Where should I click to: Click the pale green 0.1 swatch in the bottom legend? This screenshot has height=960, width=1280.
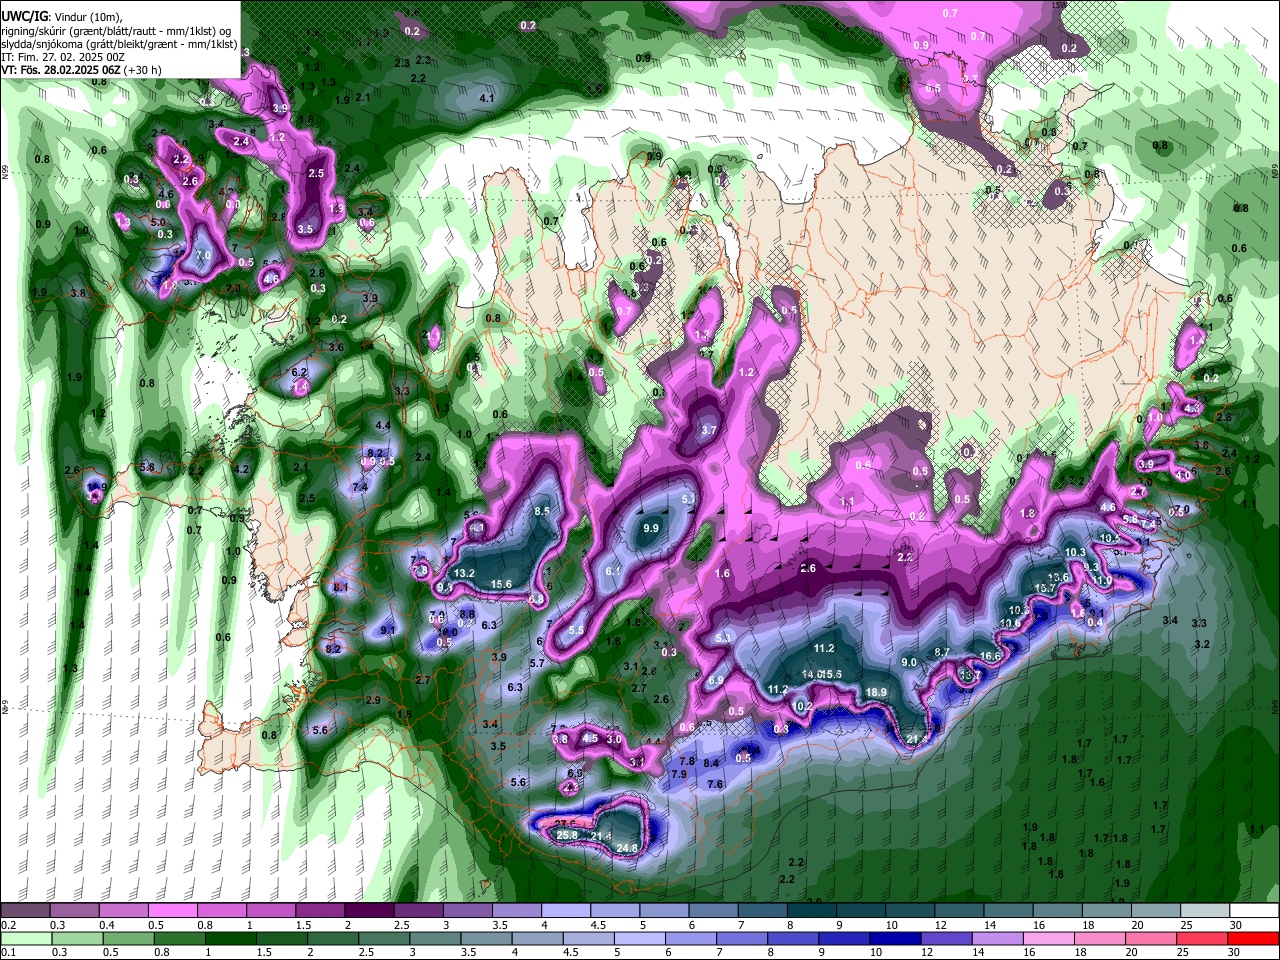click(x=25, y=939)
